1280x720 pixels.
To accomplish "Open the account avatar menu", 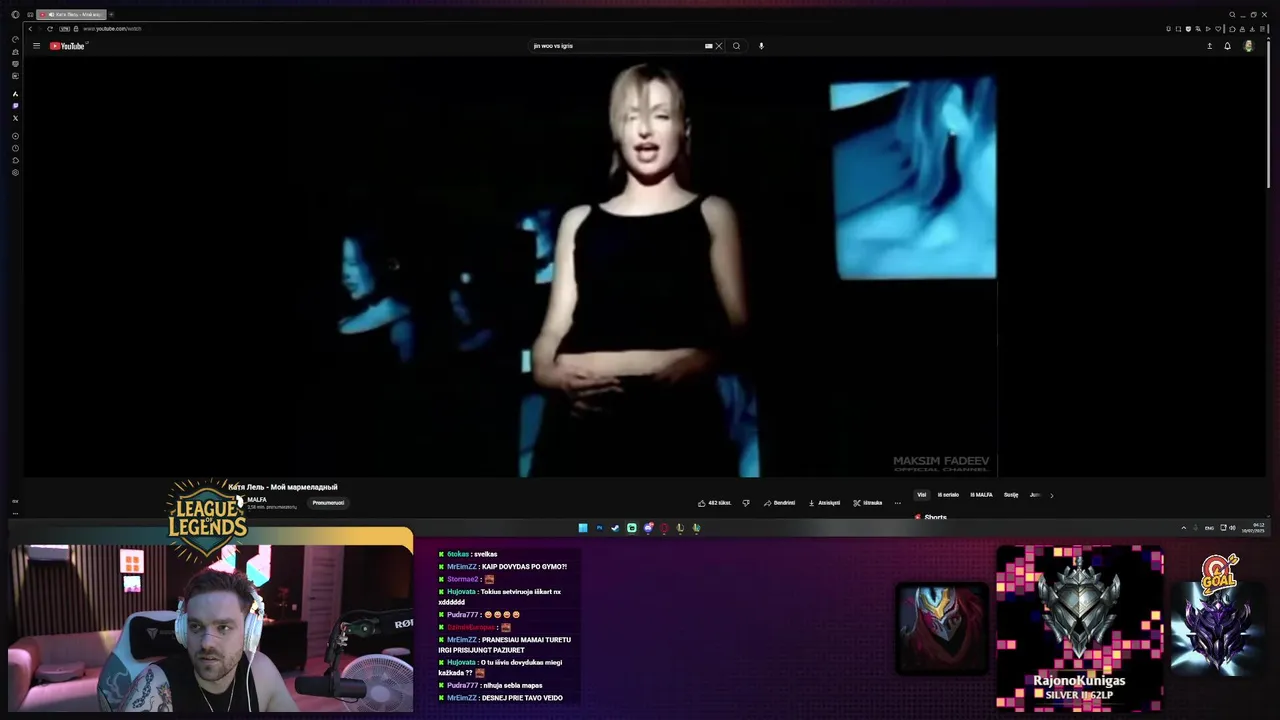I will (x=1248, y=46).
